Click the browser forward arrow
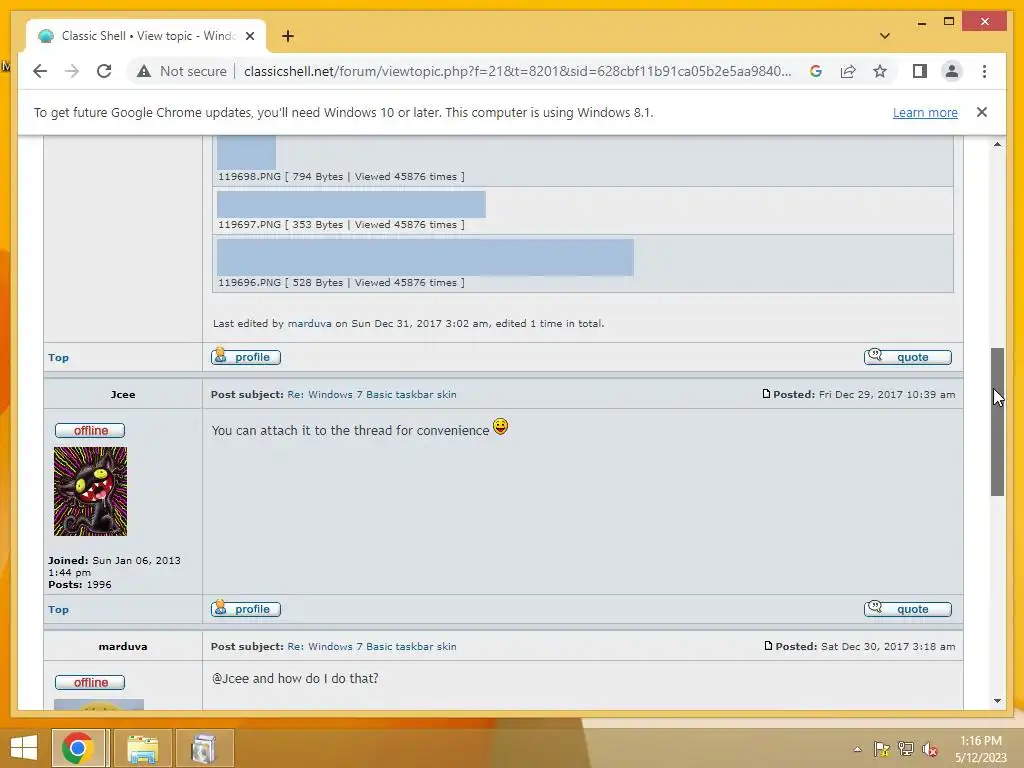The height and width of the screenshot is (768, 1024). pos(72,71)
